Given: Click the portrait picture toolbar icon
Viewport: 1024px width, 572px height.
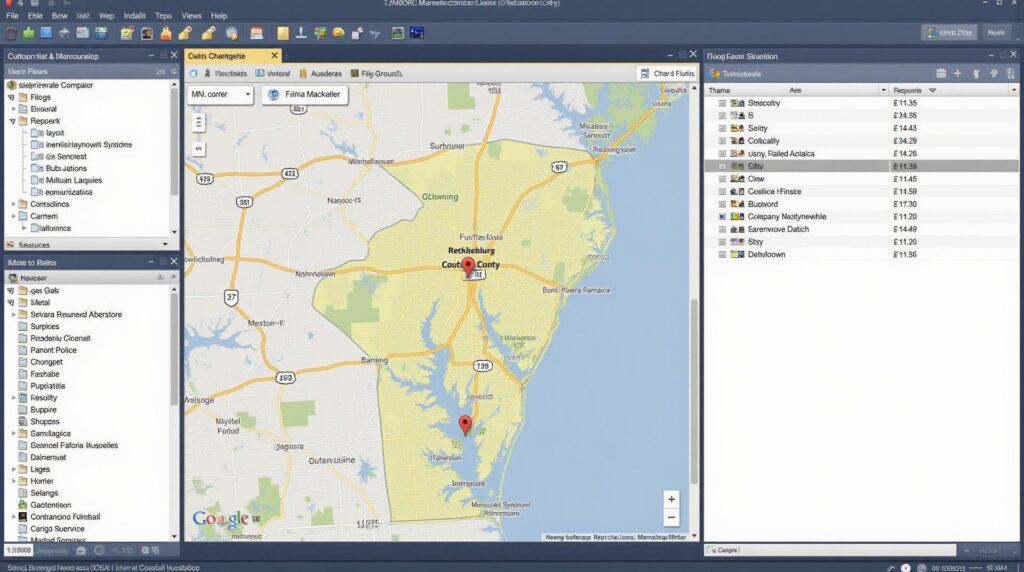Looking at the screenshot, I should (x=147, y=33).
